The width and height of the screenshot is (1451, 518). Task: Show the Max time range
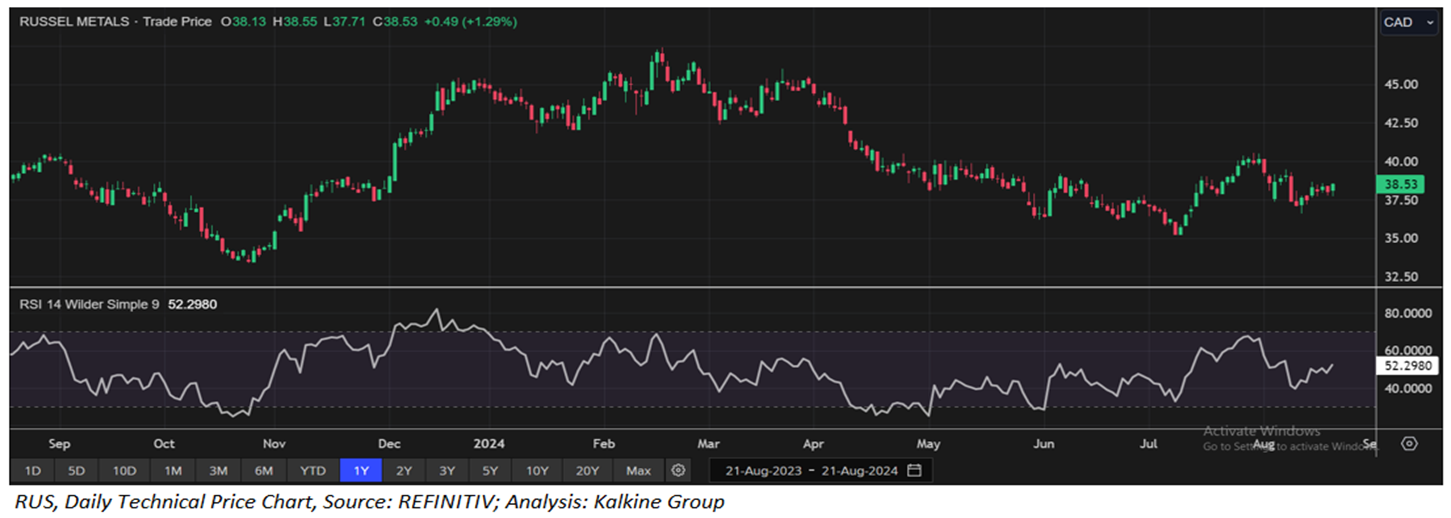pyautogui.click(x=638, y=470)
